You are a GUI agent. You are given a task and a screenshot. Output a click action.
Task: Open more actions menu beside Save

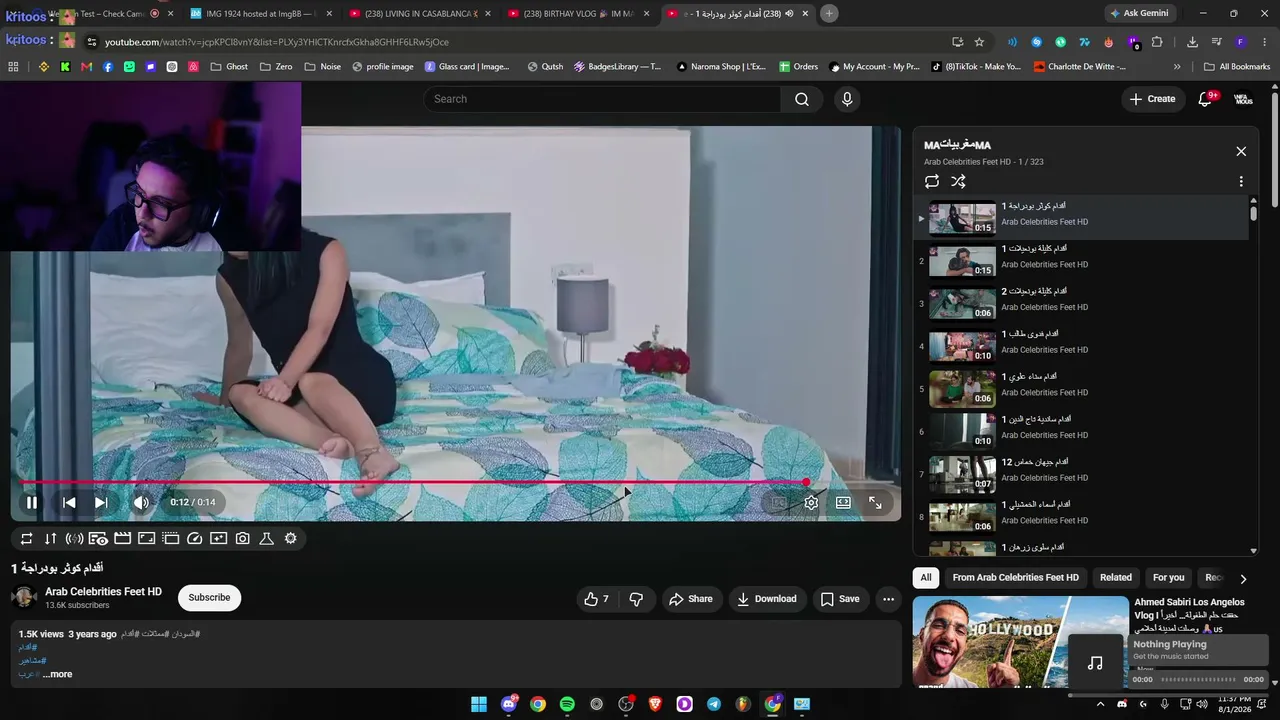[888, 599]
